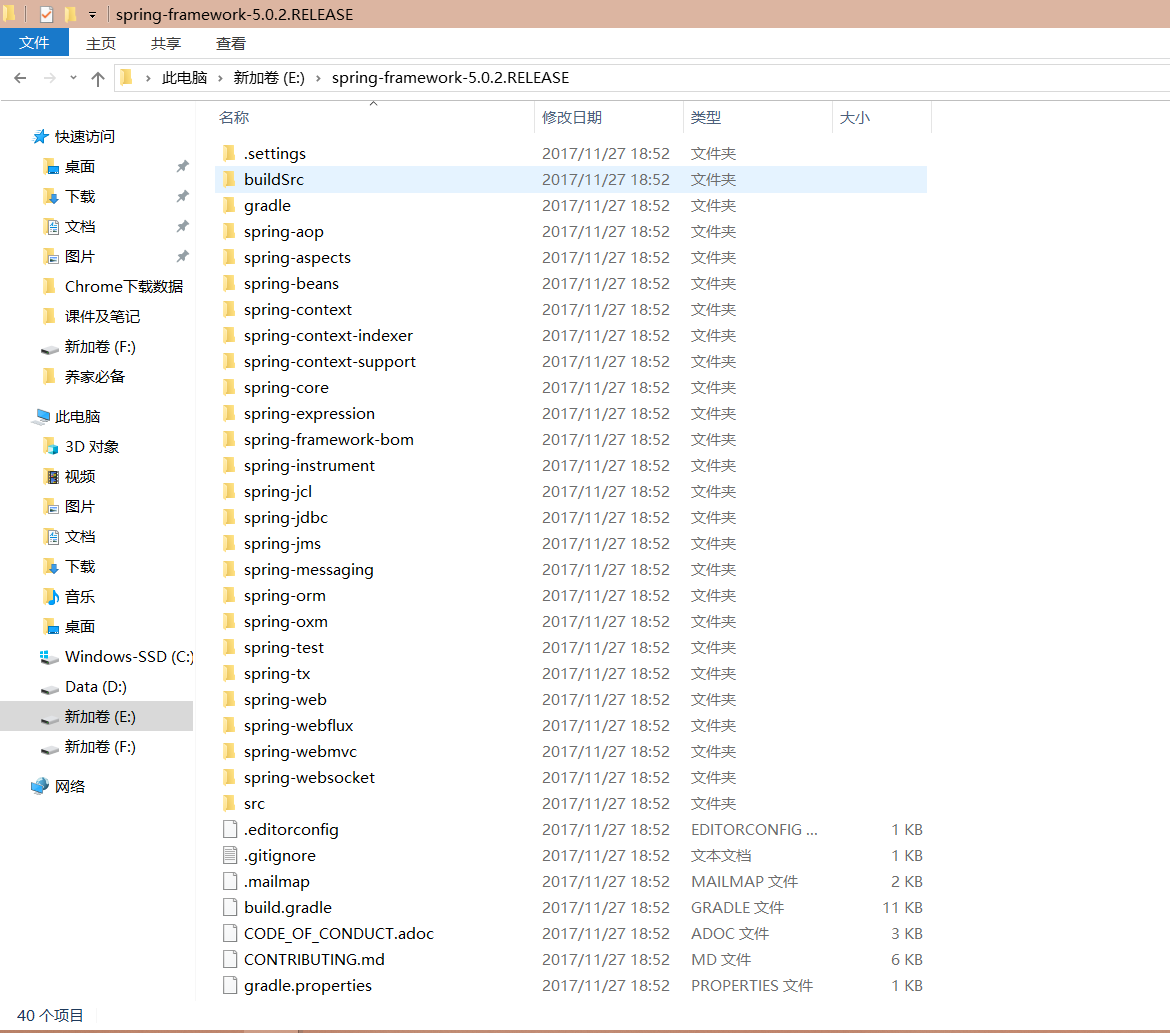Select the spring-webmvc folder icon
The height and width of the screenshot is (1033, 1170).
[x=230, y=752]
